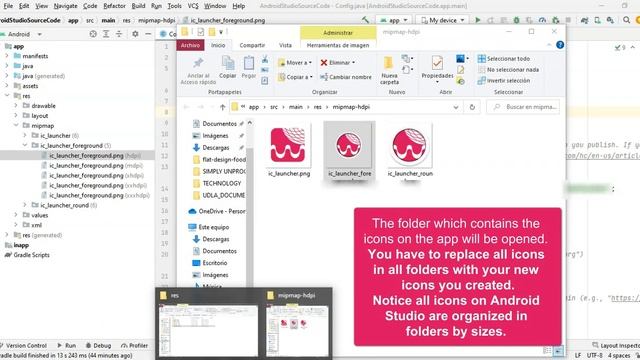This screenshot has height=360, width=640.
Task: Open Herramientas de imagen tab
Action: tap(338, 45)
